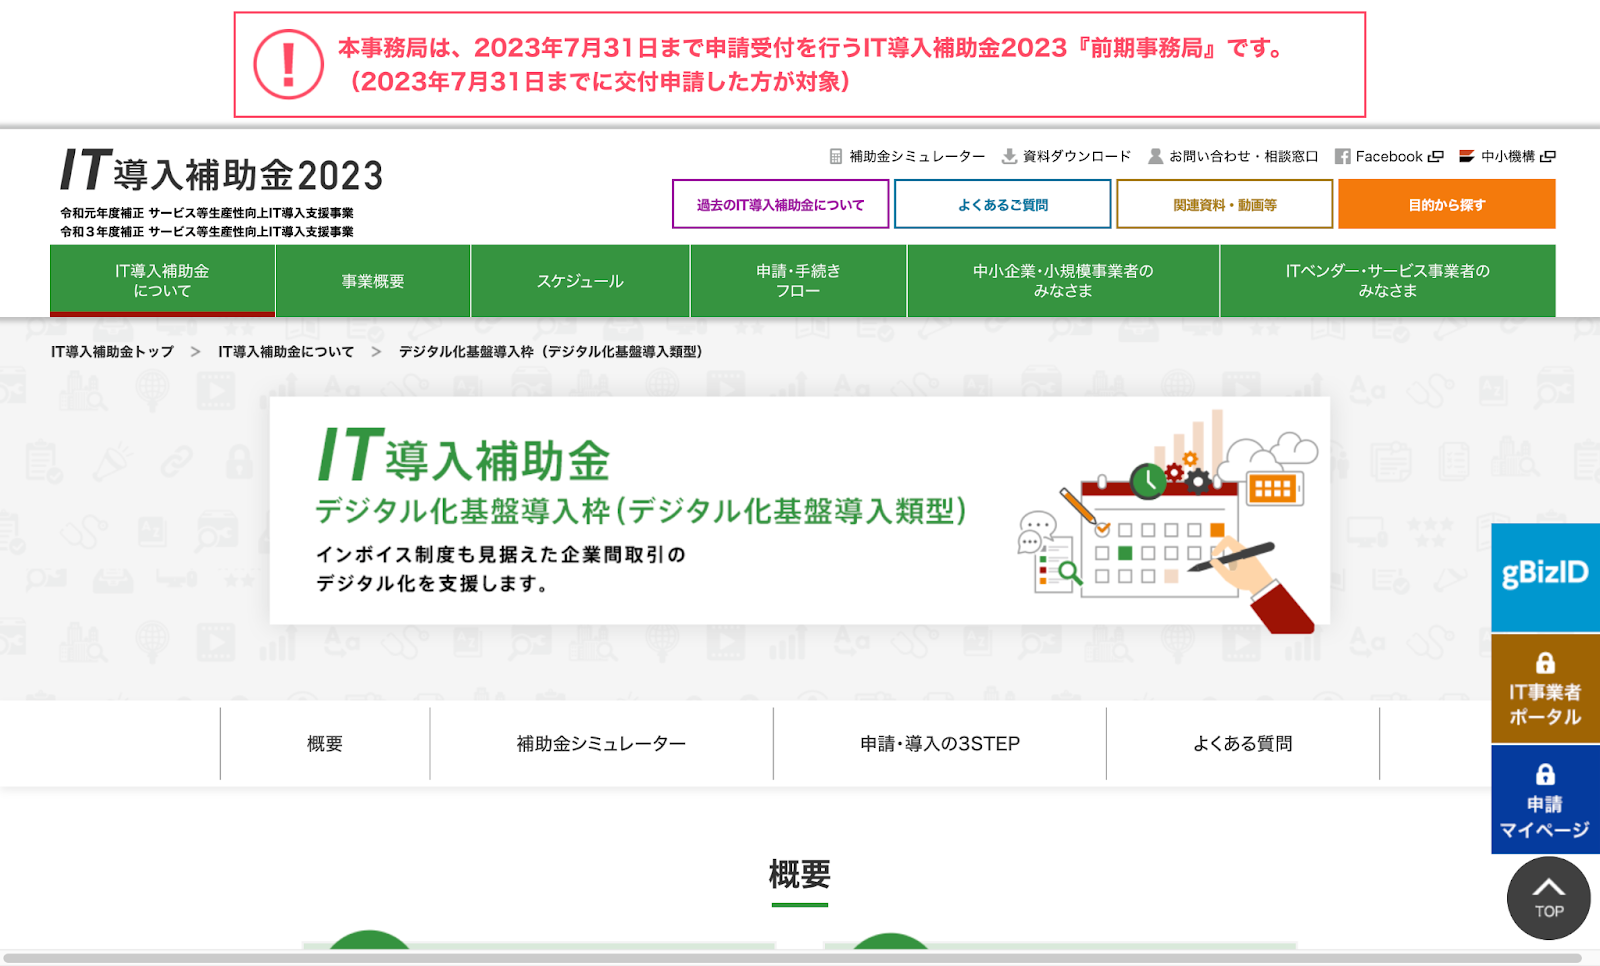1600x966 pixels.
Task: Open 過去のIT導入補助金について button
Action: pos(780,204)
